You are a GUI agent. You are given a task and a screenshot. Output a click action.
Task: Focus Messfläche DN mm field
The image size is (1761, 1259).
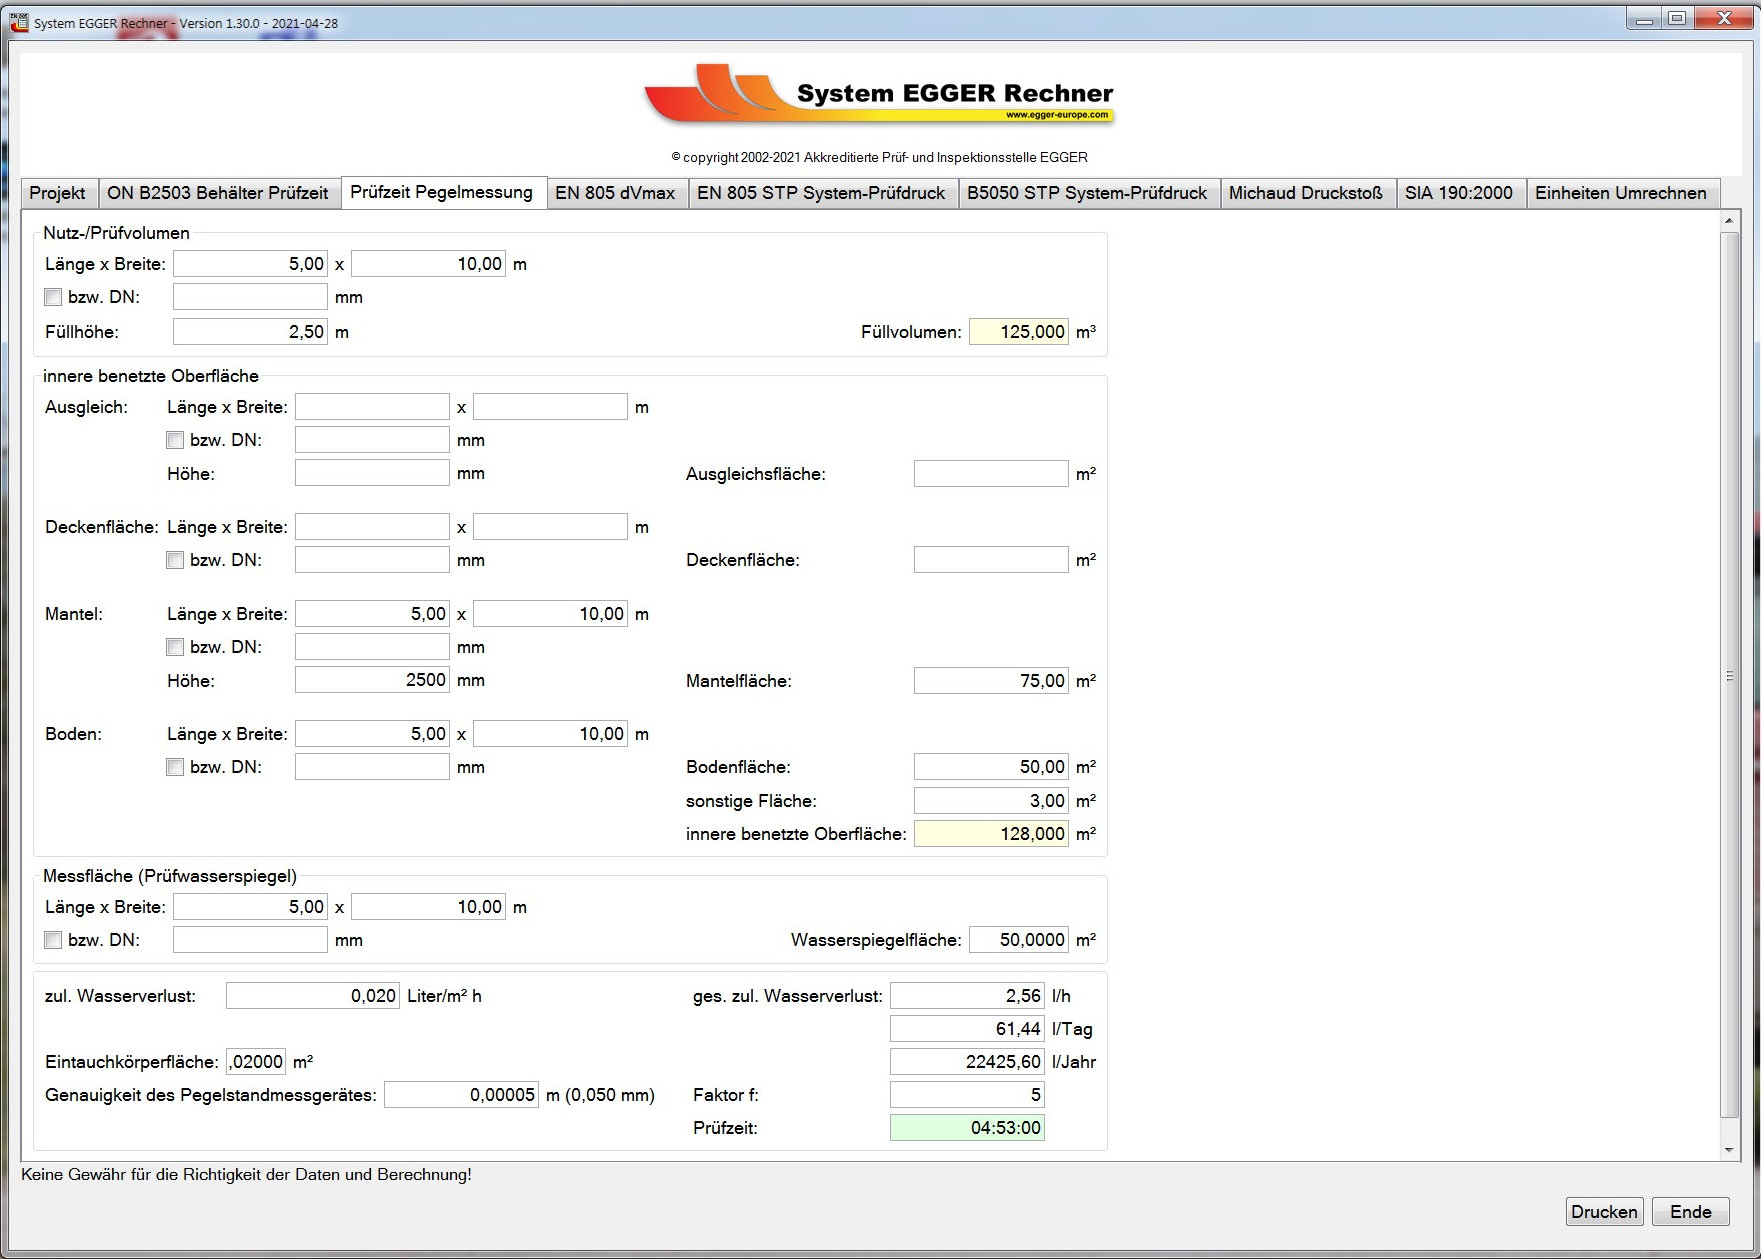(250, 940)
